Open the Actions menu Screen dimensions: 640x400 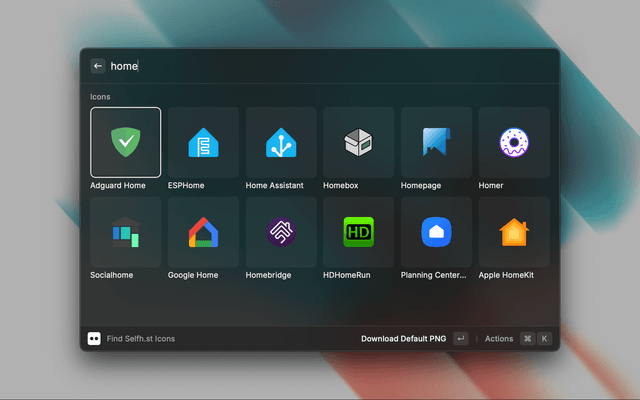499,339
